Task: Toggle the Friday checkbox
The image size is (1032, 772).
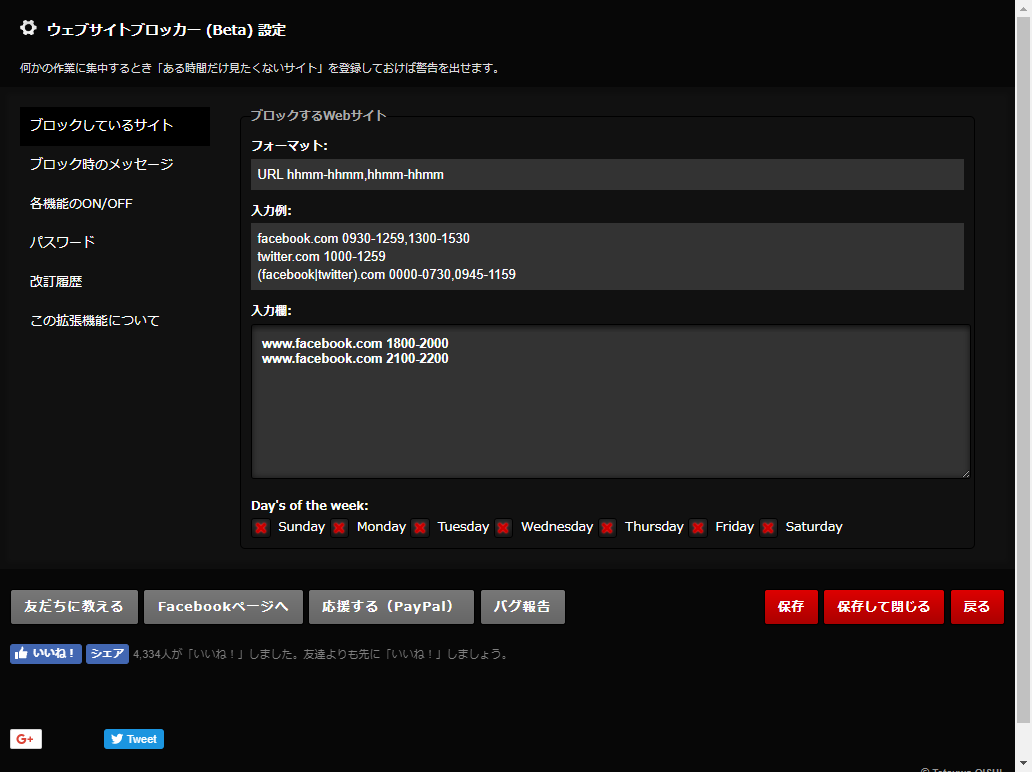Action: (698, 528)
